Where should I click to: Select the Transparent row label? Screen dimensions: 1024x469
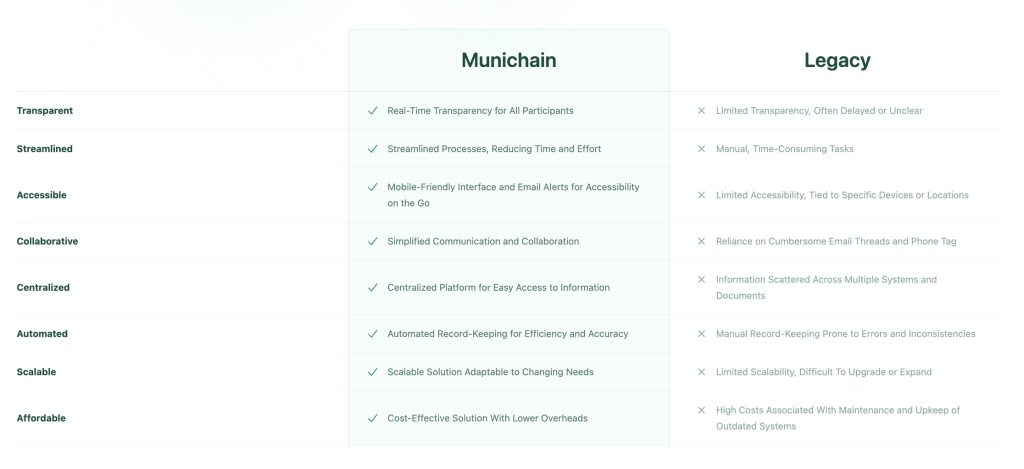tap(44, 111)
